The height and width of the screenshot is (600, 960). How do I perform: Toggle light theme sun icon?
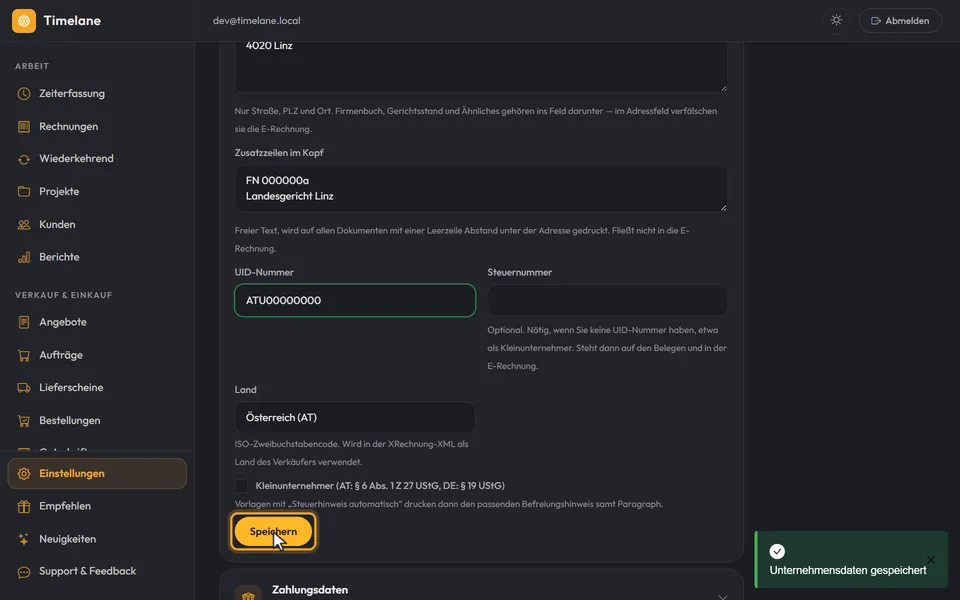[x=836, y=20]
